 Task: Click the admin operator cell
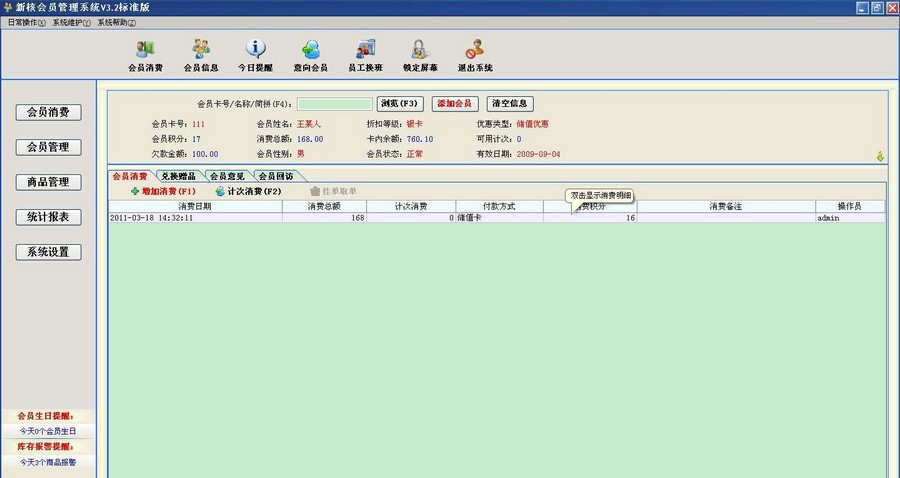pyautogui.click(x=850, y=218)
